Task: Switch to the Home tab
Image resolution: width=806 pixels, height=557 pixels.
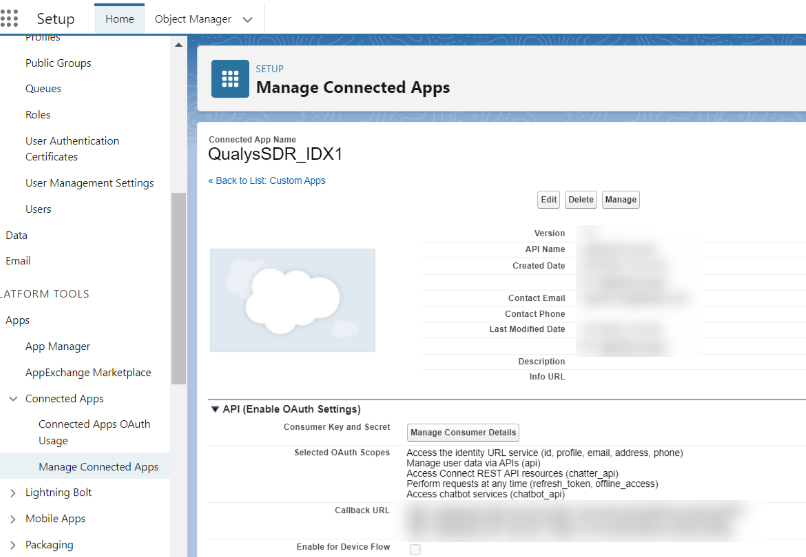Action: 120,19
